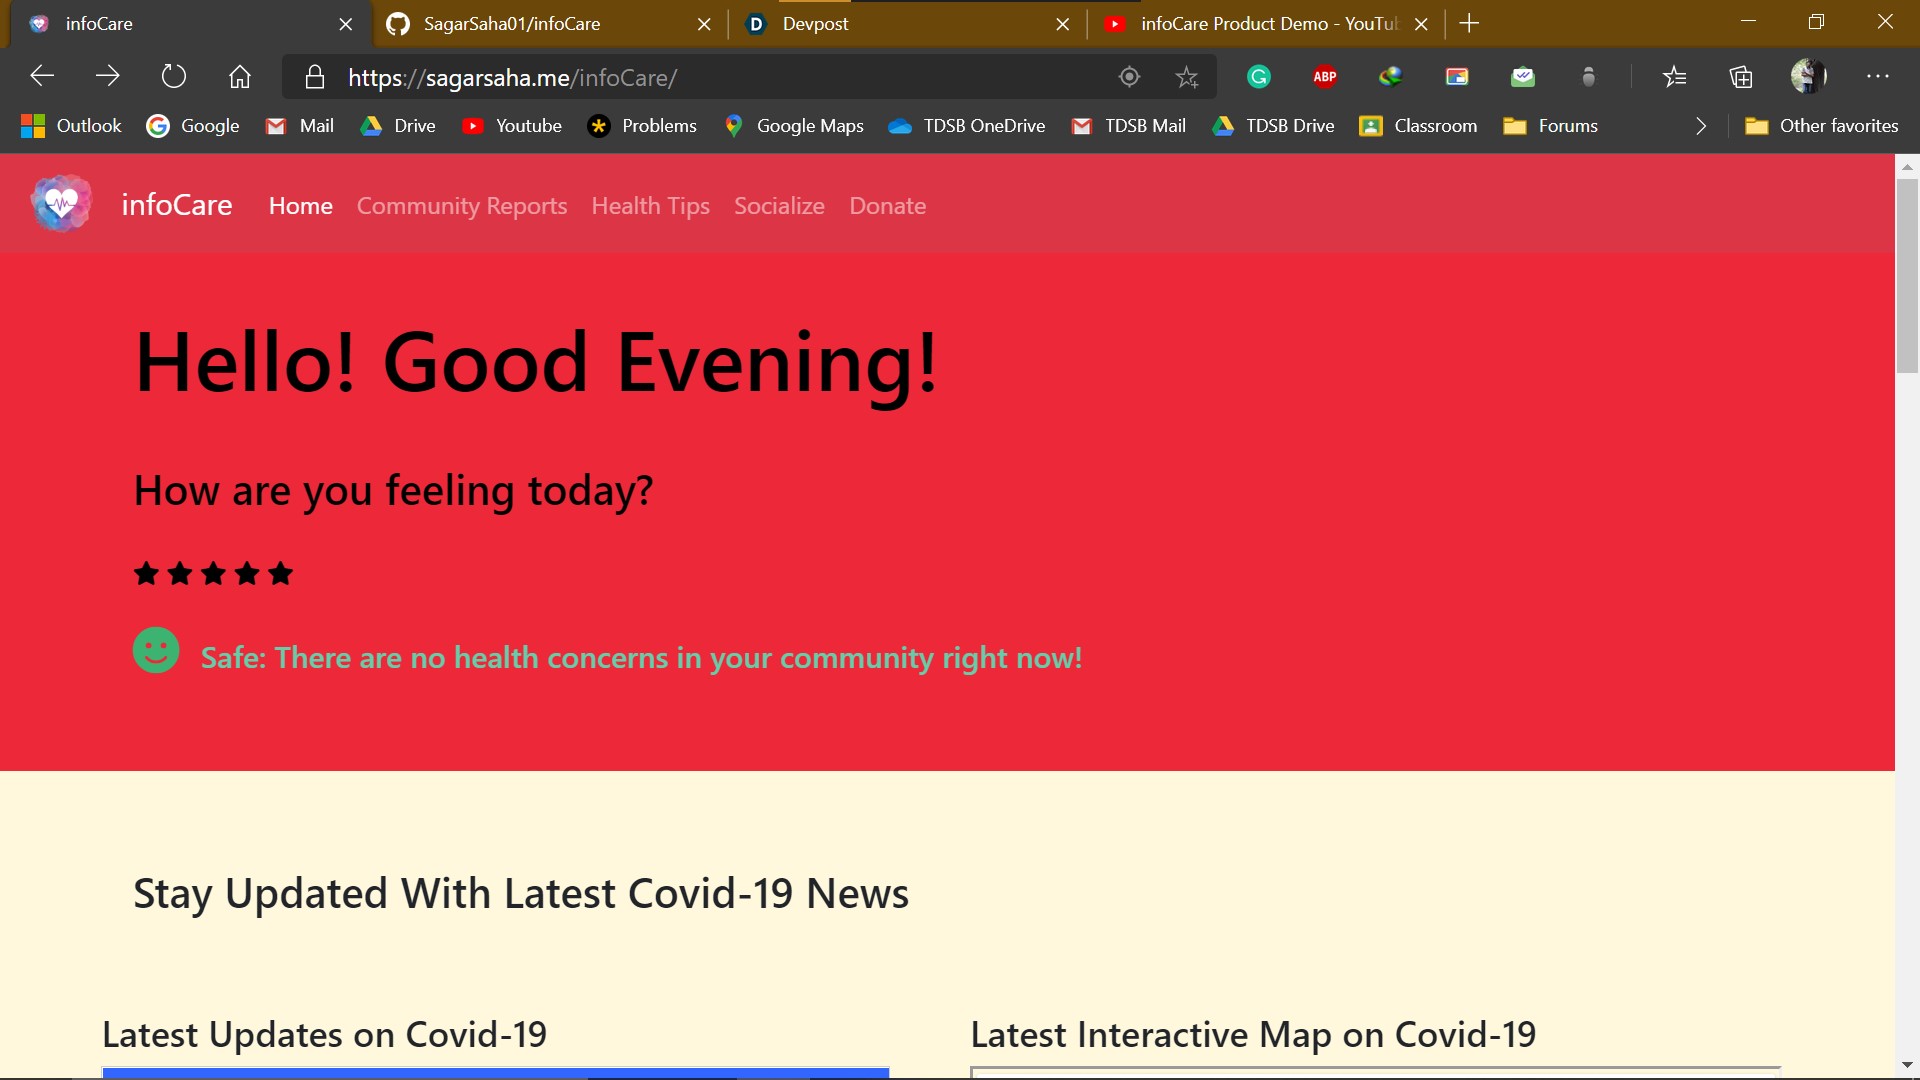Viewport: 1920px width, 1080px height.
Task: Open browser settings and more menu
Action: tap(1878, 77)
